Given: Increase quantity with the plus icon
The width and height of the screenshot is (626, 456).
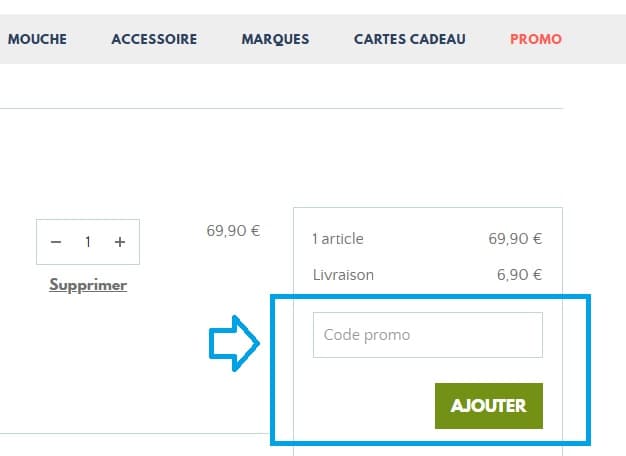Looking at the screenshot, I should point(120,242).
